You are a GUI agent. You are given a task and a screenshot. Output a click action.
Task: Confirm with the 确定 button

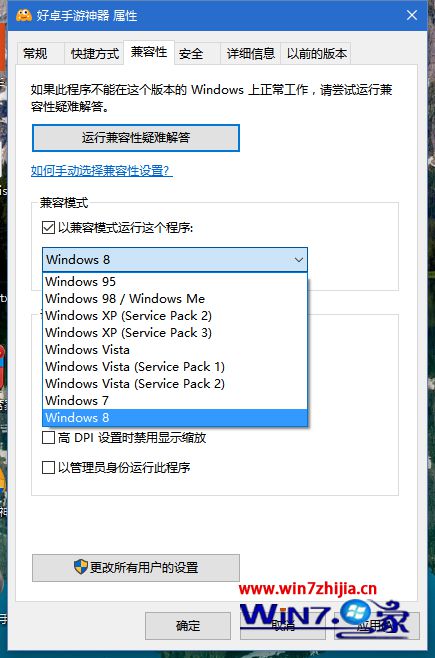point(188,626)
